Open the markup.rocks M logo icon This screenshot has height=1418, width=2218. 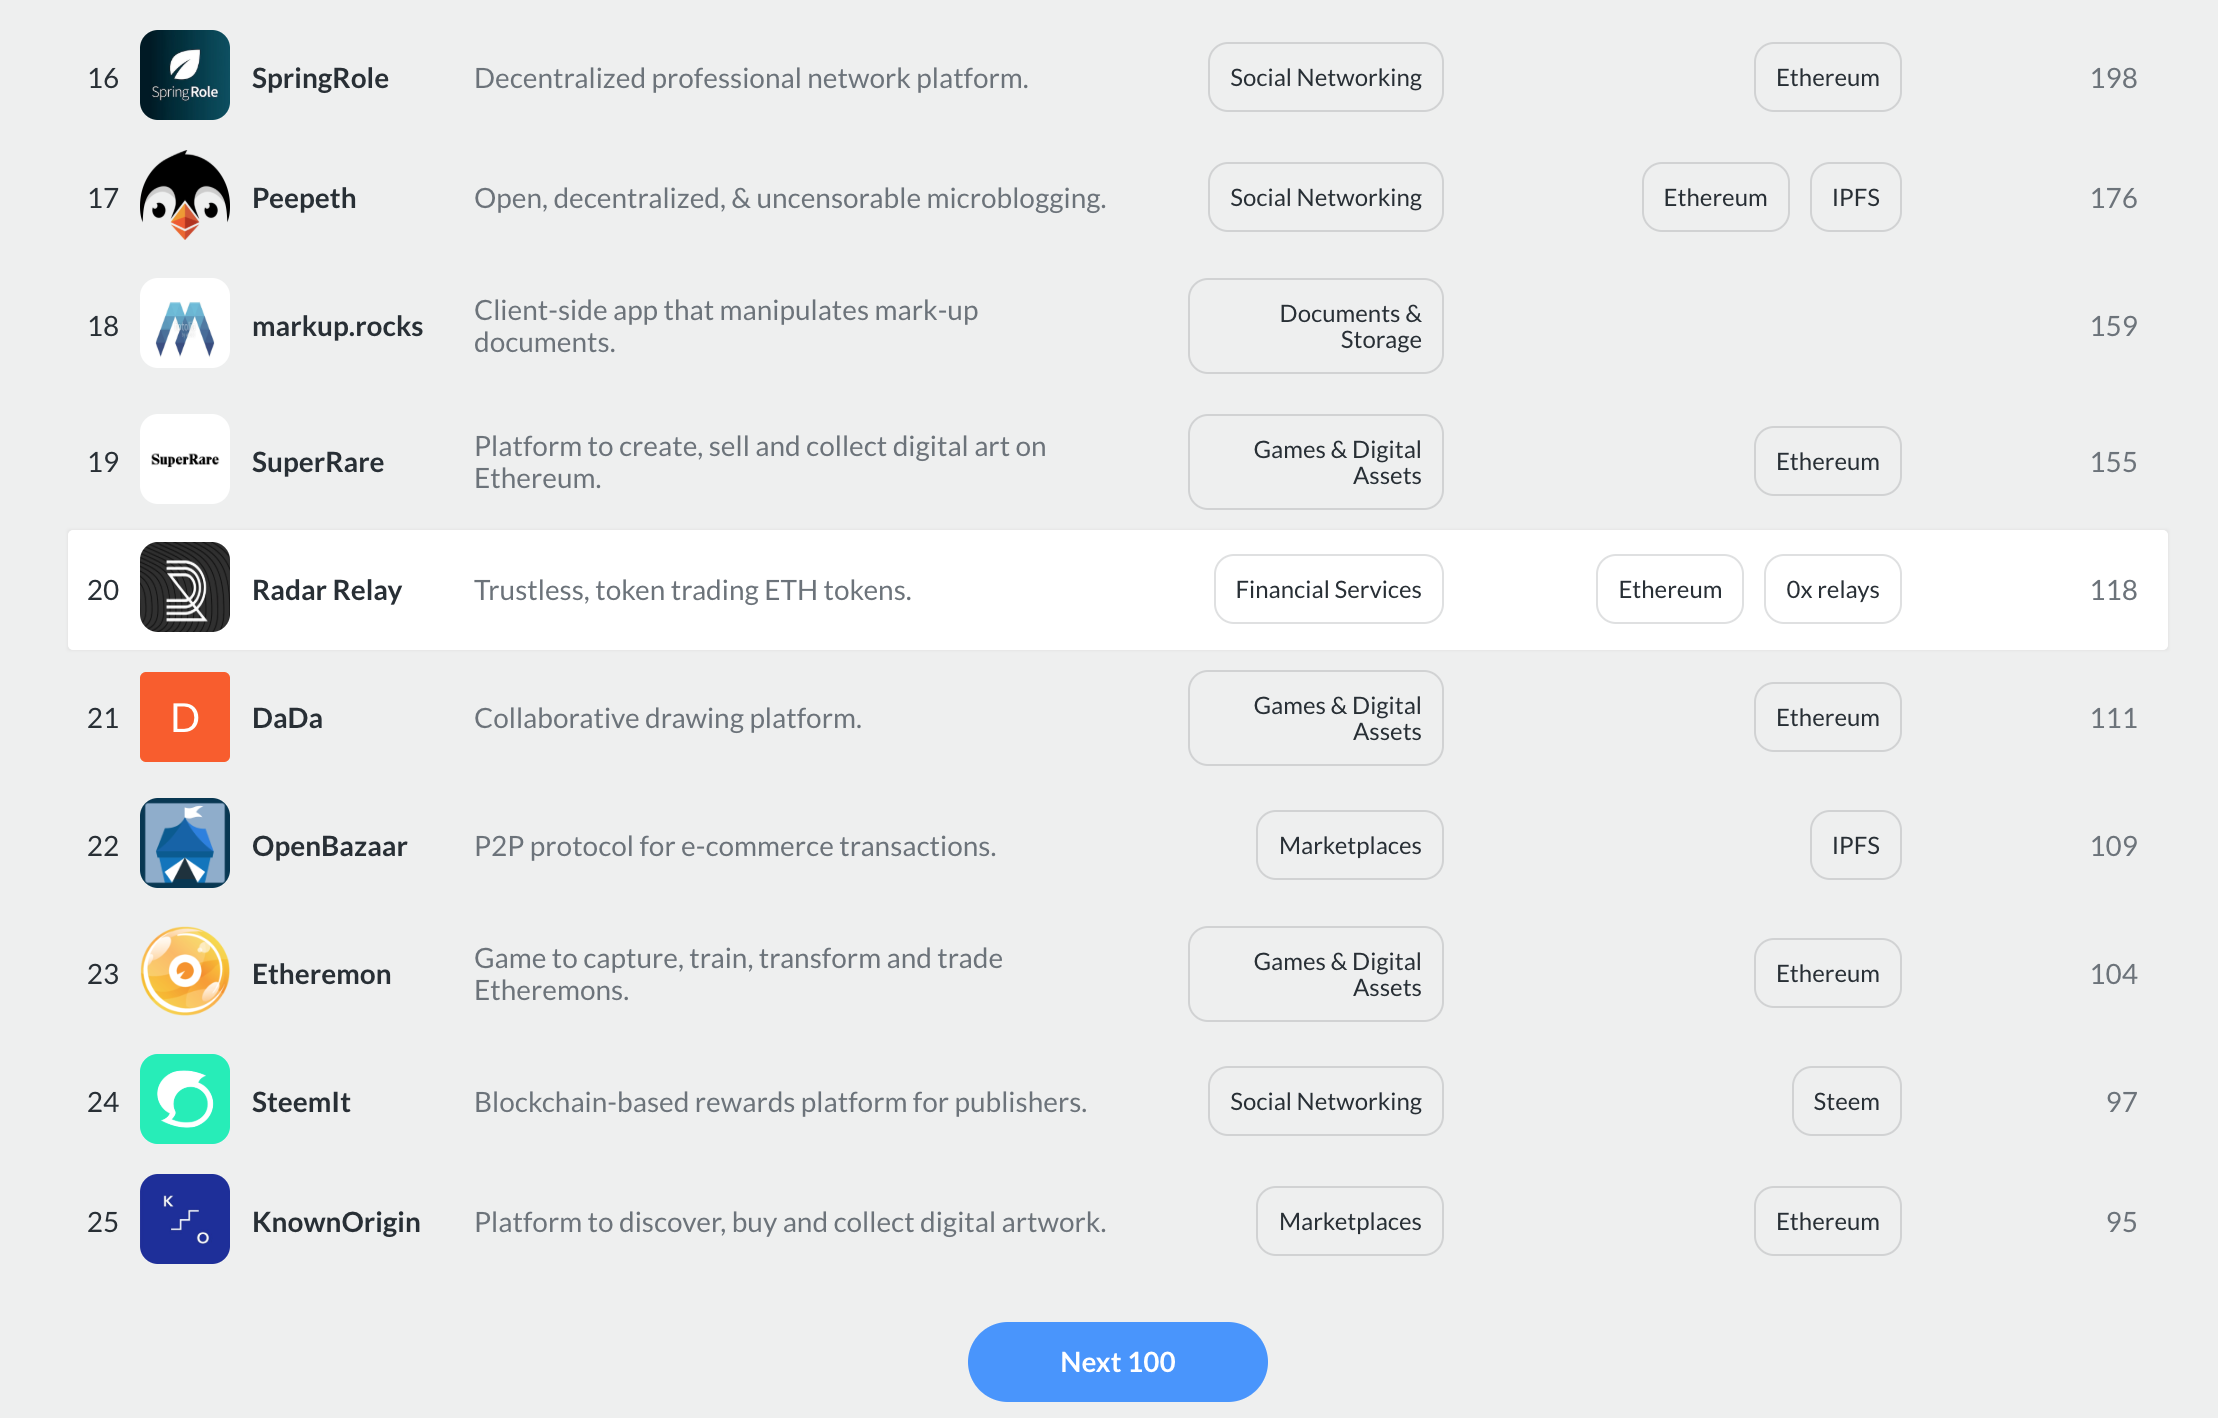185,324
